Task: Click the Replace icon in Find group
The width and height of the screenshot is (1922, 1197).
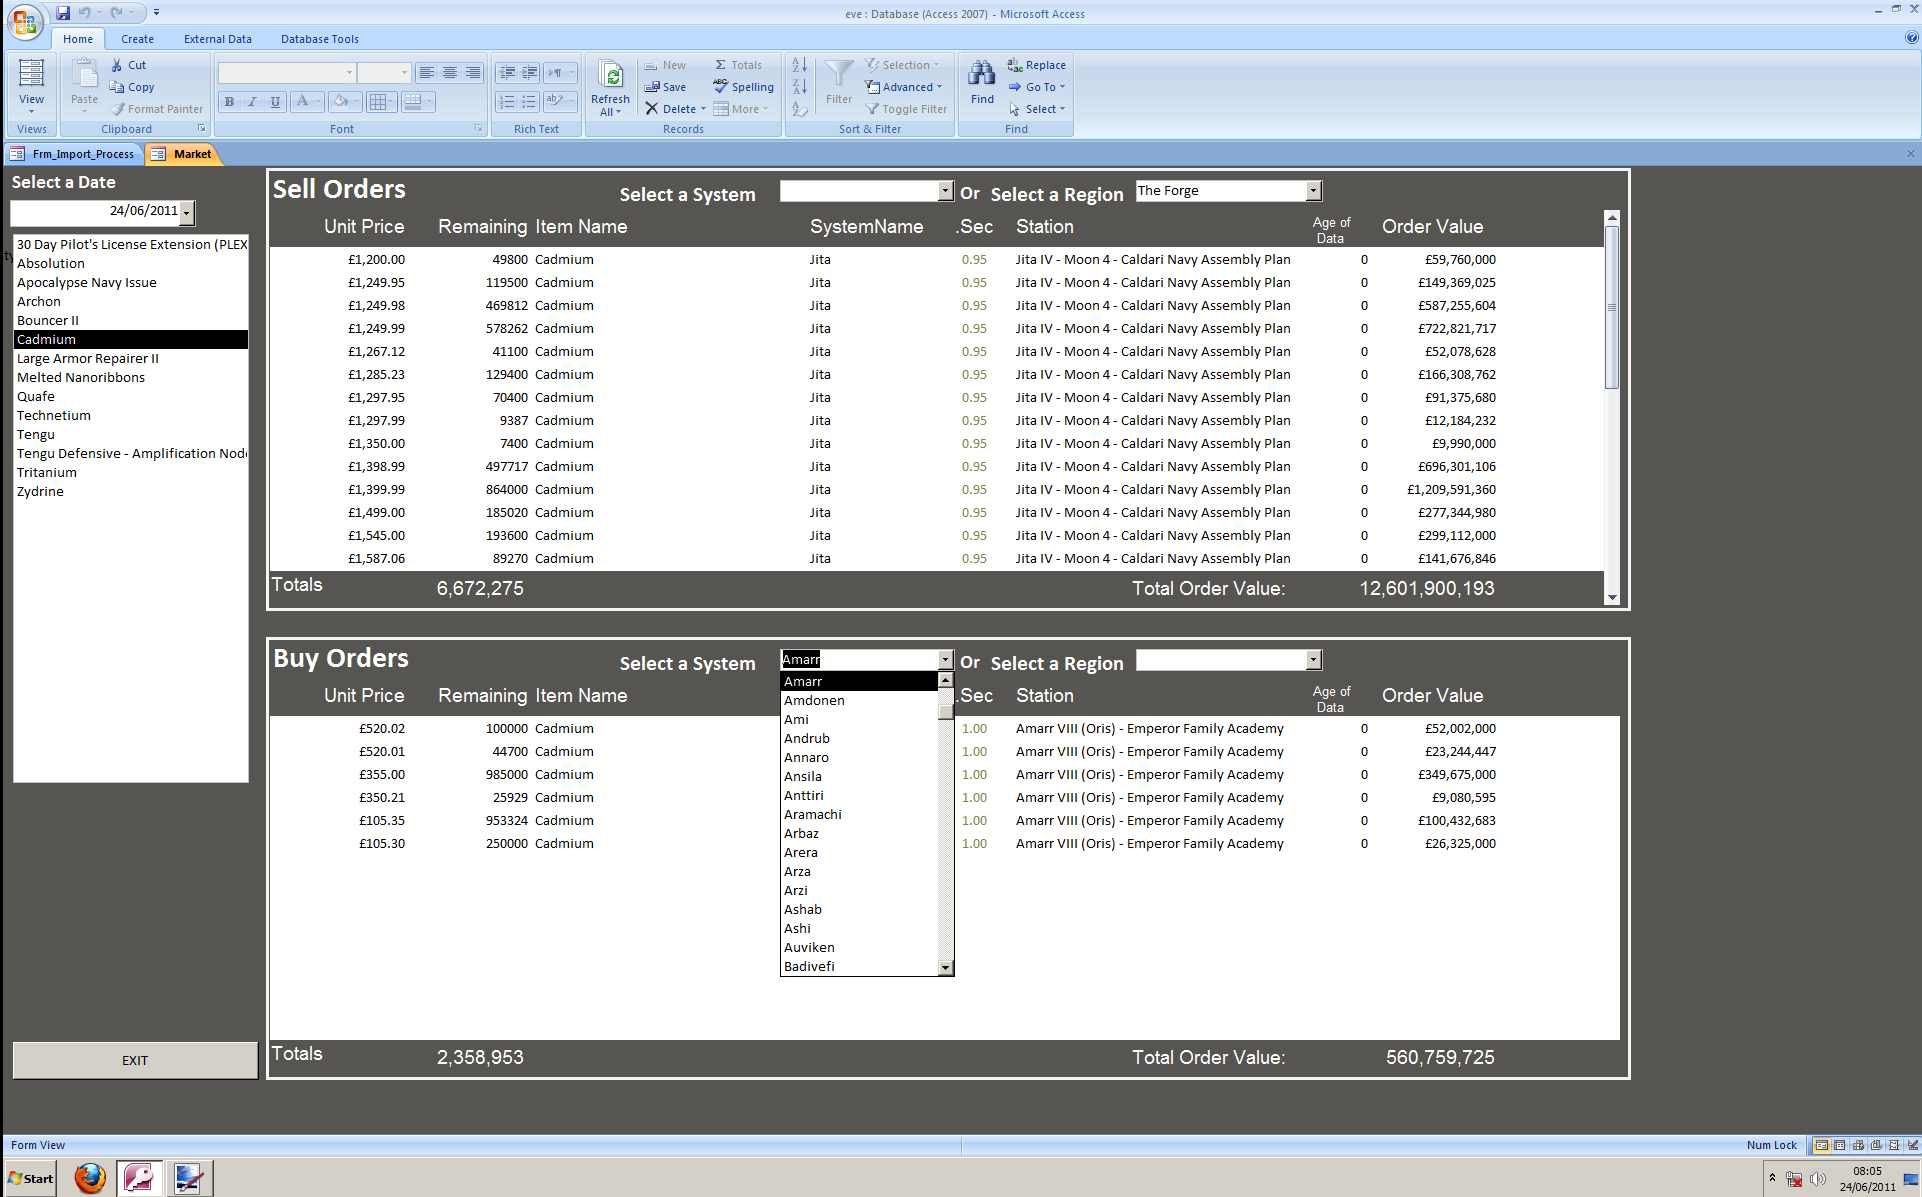Action: (1015, 65)
